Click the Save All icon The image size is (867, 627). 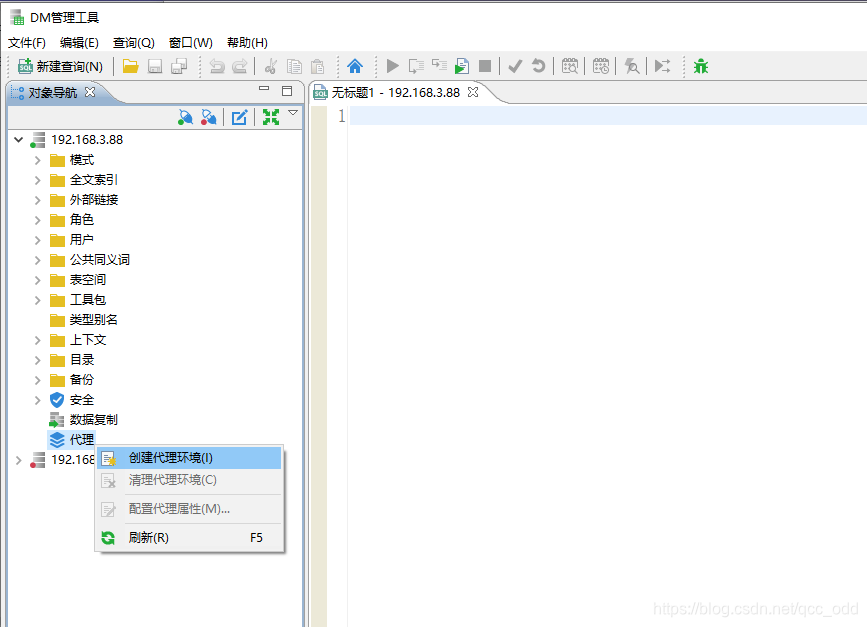click(179, 67)
